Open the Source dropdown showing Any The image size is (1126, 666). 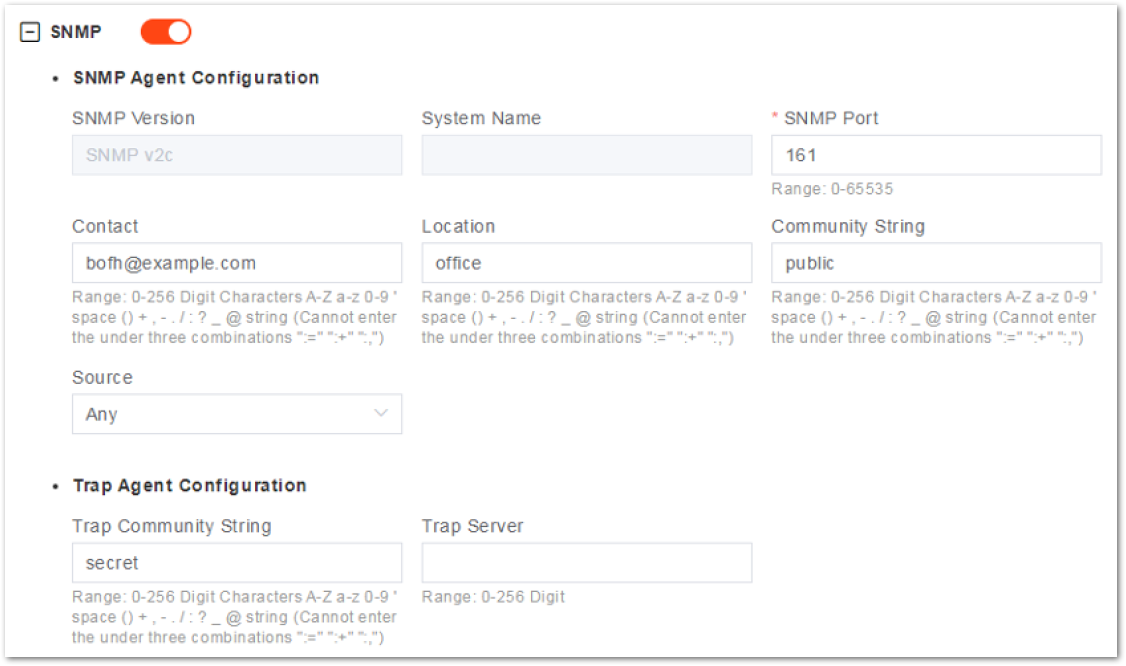(x=237, y=414)
